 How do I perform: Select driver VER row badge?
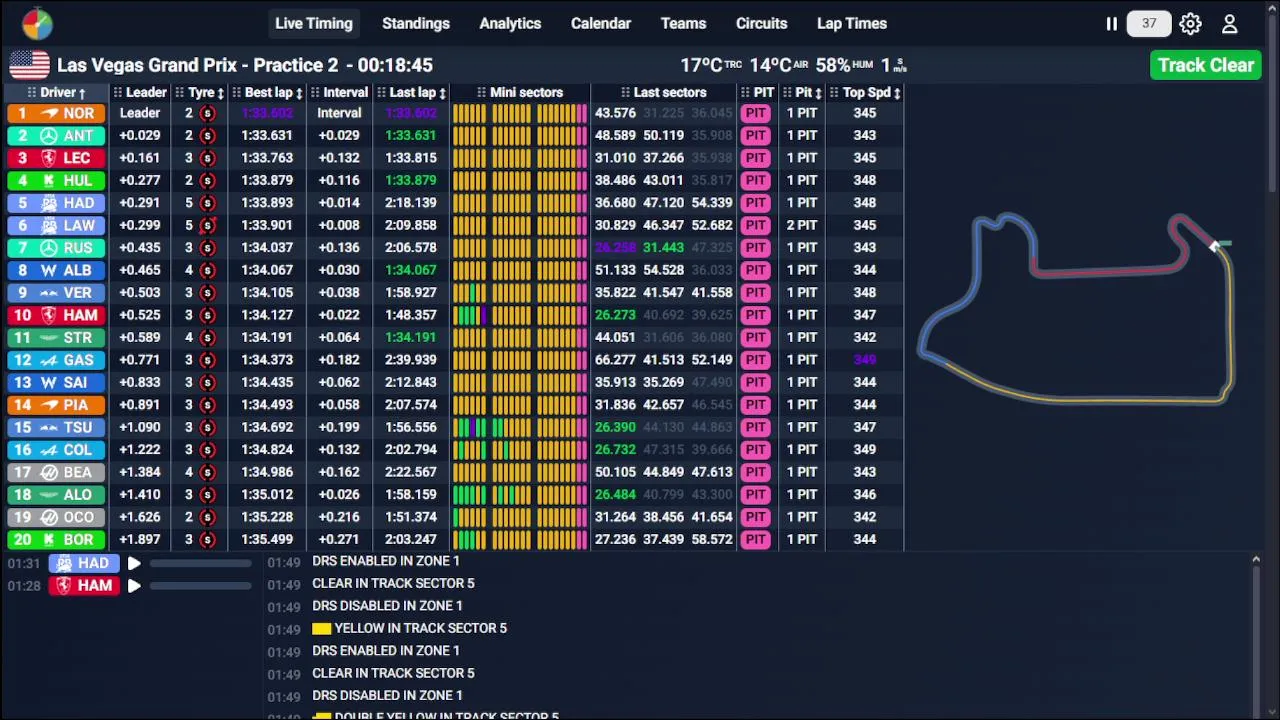tap(57, 292)
